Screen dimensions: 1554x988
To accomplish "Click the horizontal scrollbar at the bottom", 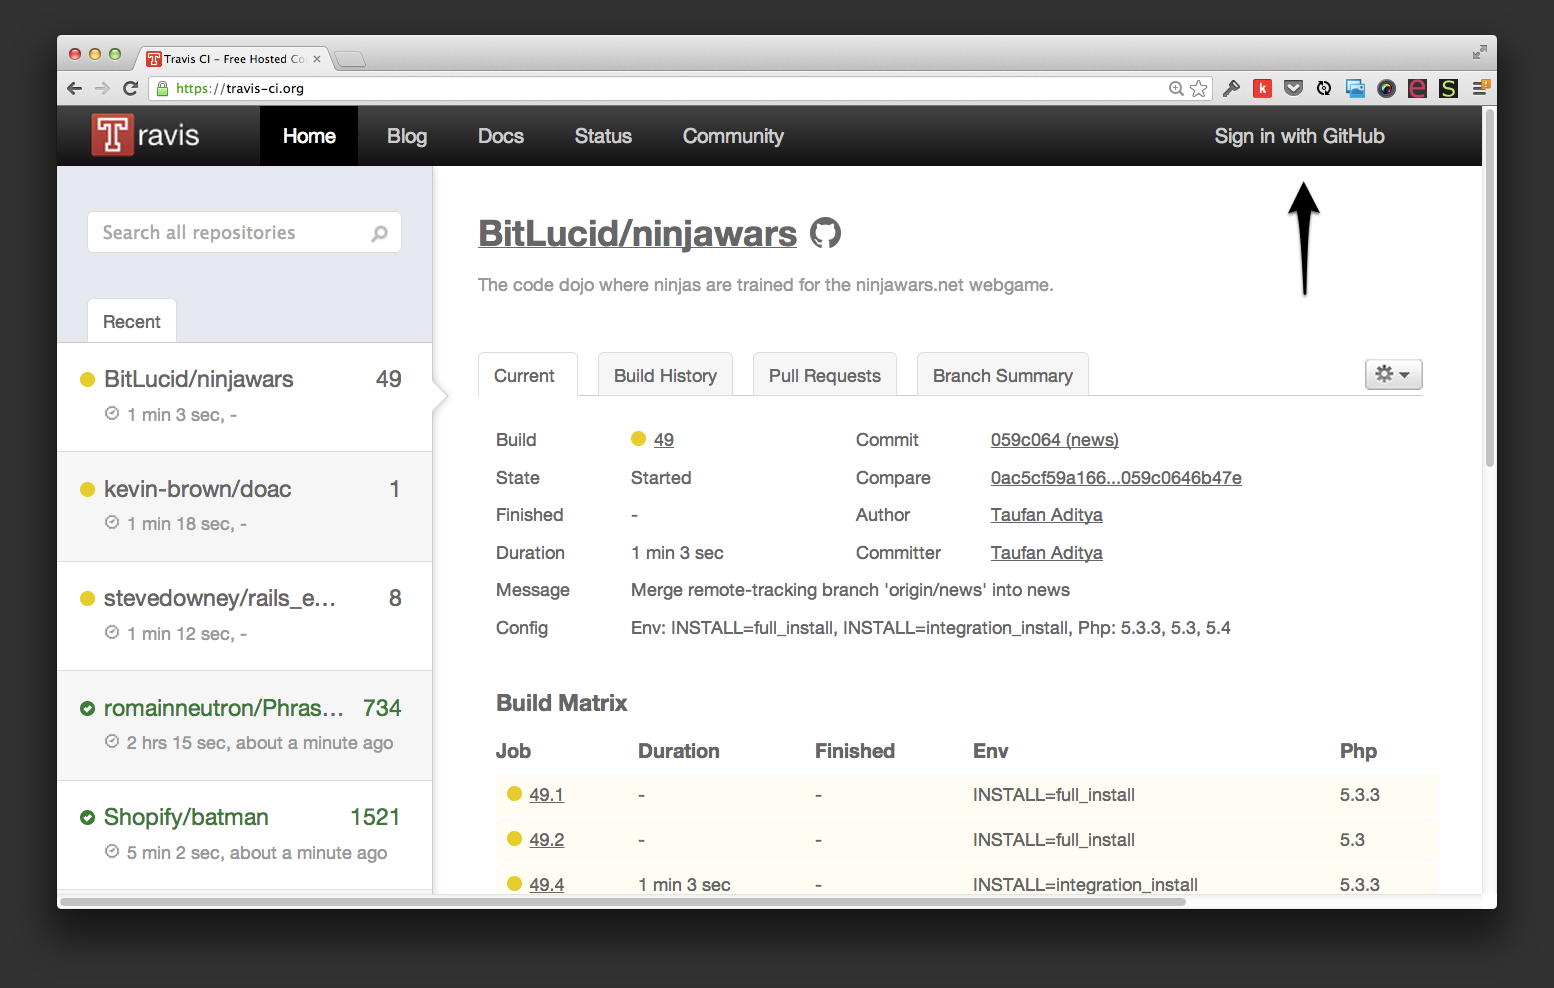I will (622, 901).
